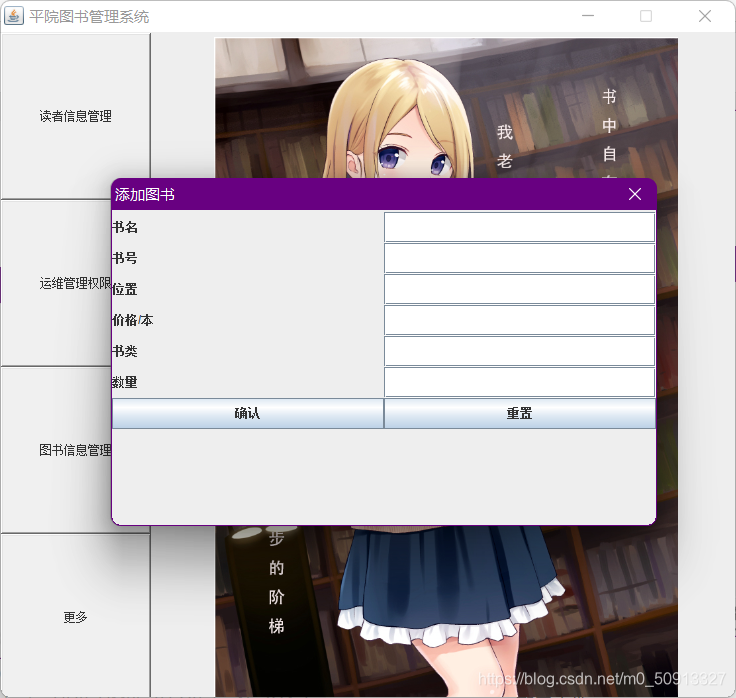Click the 位置 label
The height and width of the screenshot is (698, 736).
coord(125,289)
